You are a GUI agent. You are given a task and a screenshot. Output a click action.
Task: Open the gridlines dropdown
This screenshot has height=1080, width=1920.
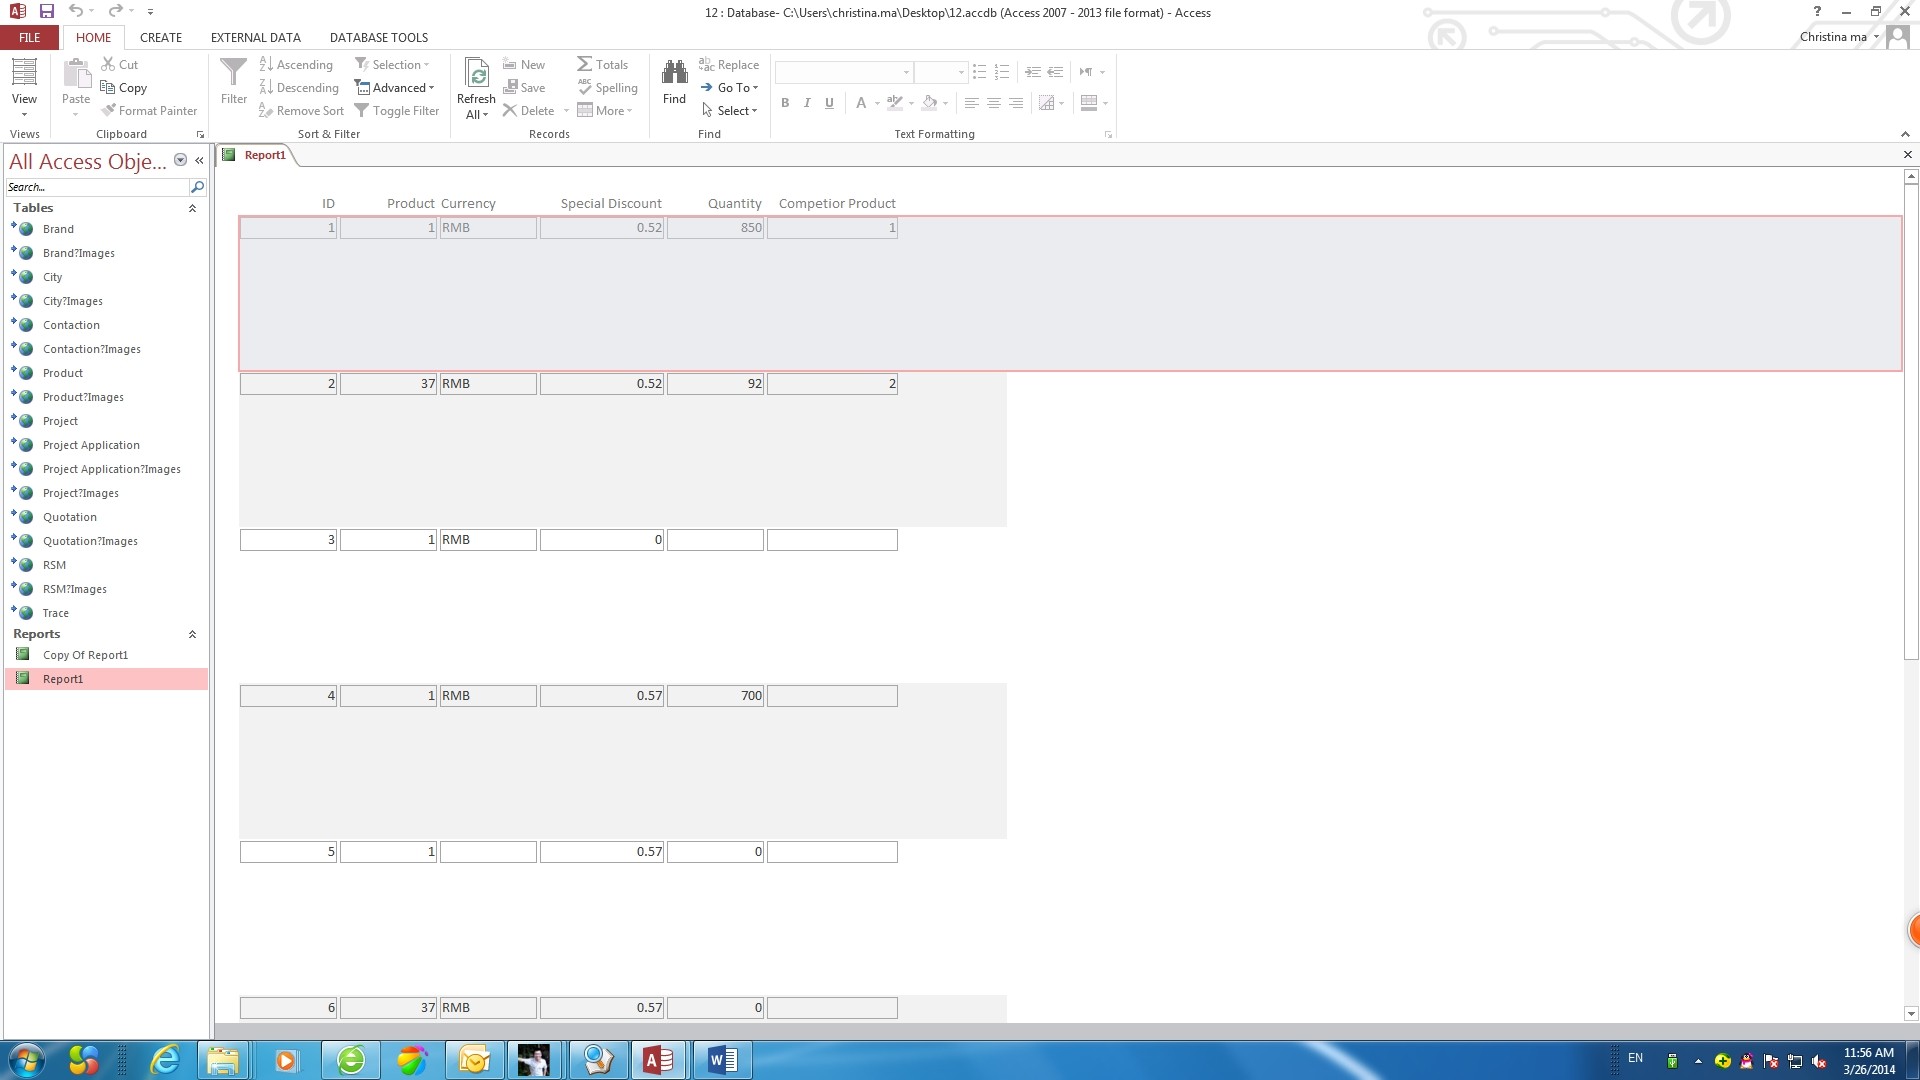1095,103
